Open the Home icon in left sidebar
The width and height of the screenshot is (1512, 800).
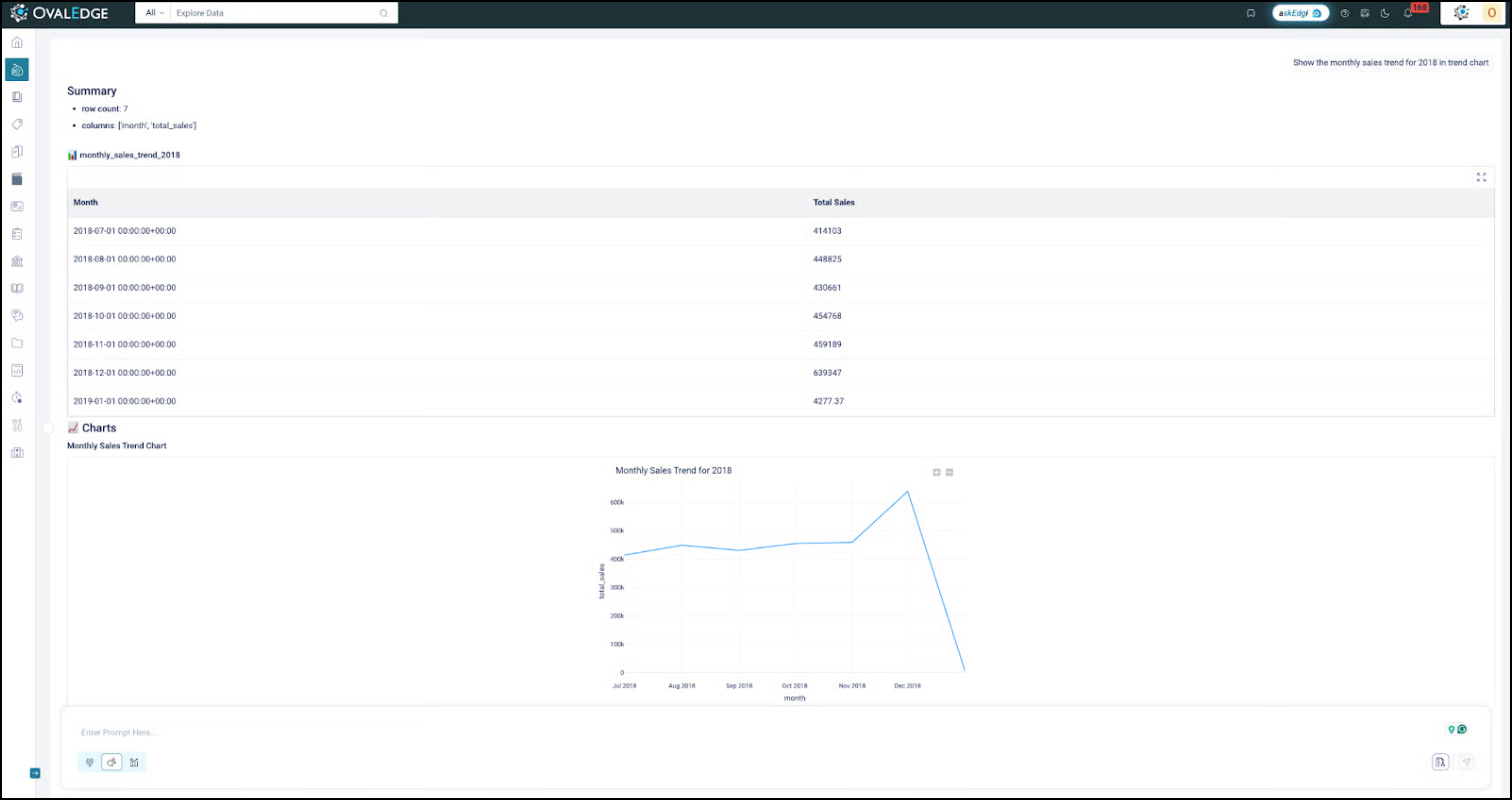[x=16, y=43]
